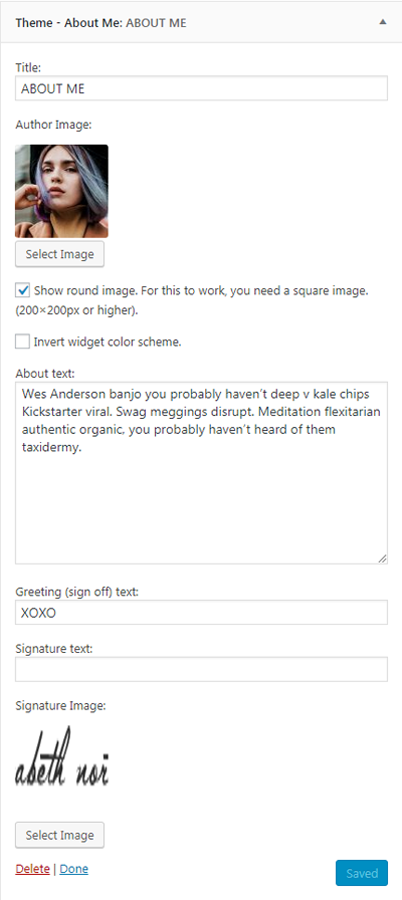This screenshot has width=402, height=900.
Task: Click the widget header title bar
Action: pos(201,23)
